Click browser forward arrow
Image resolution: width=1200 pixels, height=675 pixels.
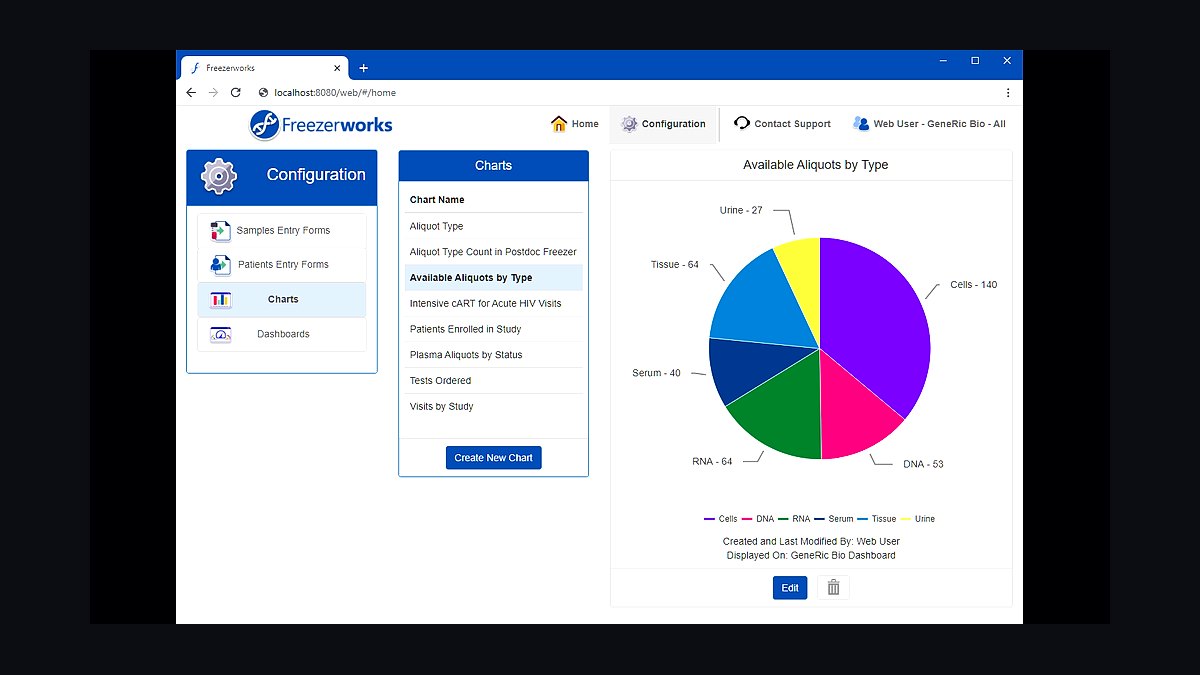click(x=213, y=92)
